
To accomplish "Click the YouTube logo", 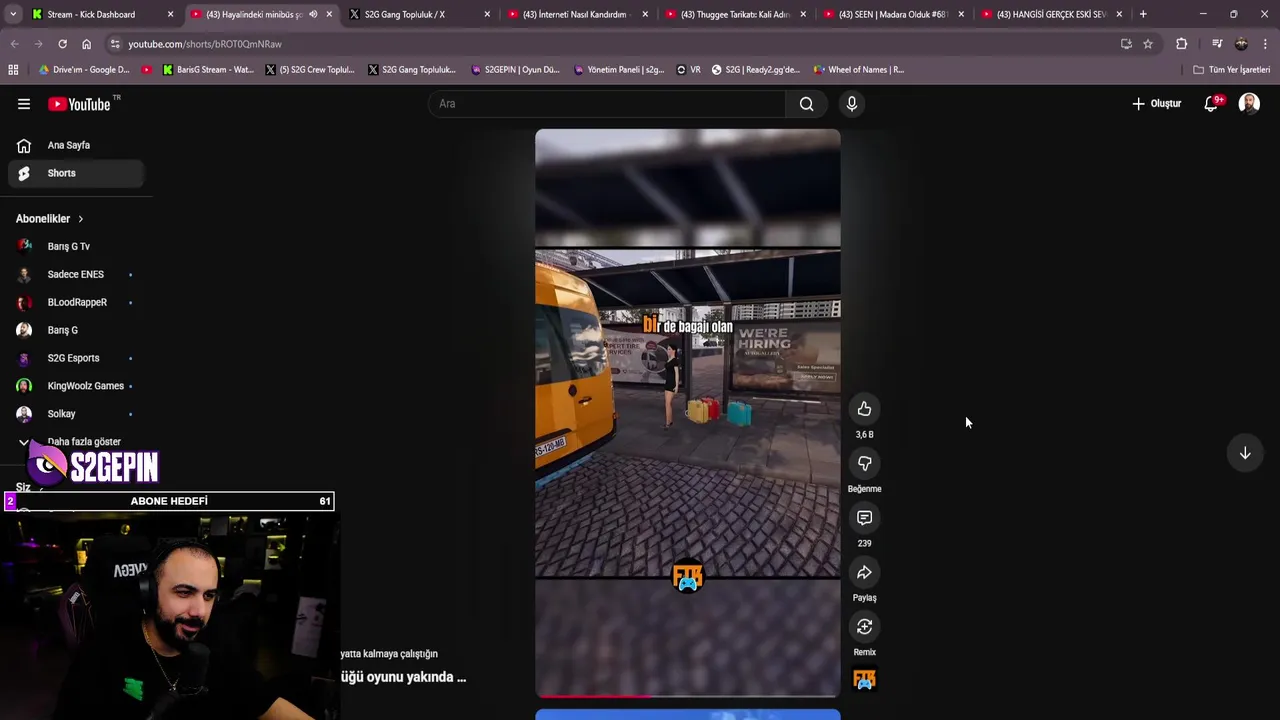I will click(79, 104).
